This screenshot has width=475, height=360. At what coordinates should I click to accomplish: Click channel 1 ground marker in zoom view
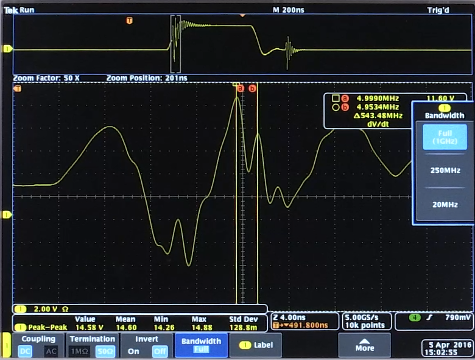[x=7, y=215]
